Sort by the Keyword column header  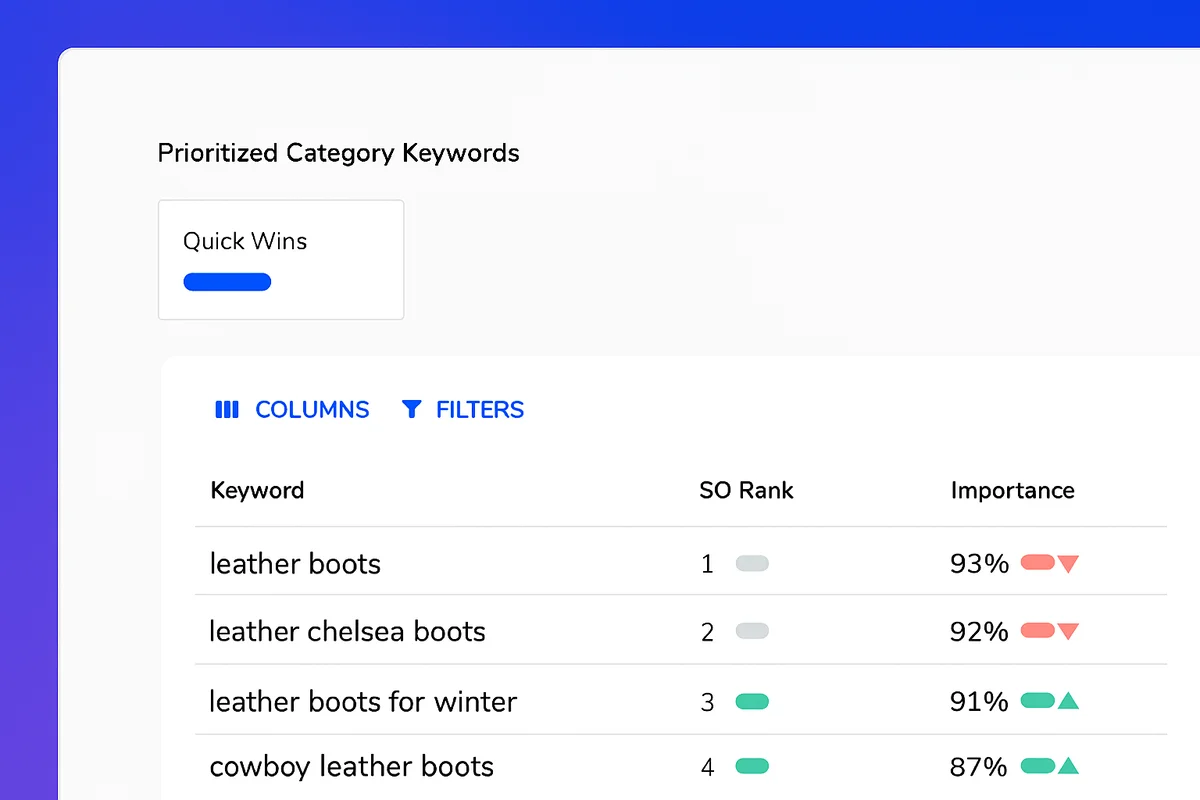click(257, 491)
